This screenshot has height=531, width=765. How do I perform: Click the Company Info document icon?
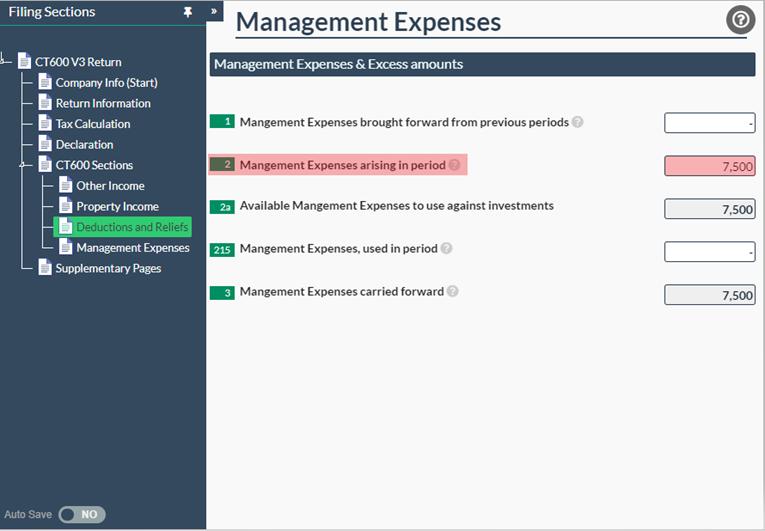(x=45, y=82)
